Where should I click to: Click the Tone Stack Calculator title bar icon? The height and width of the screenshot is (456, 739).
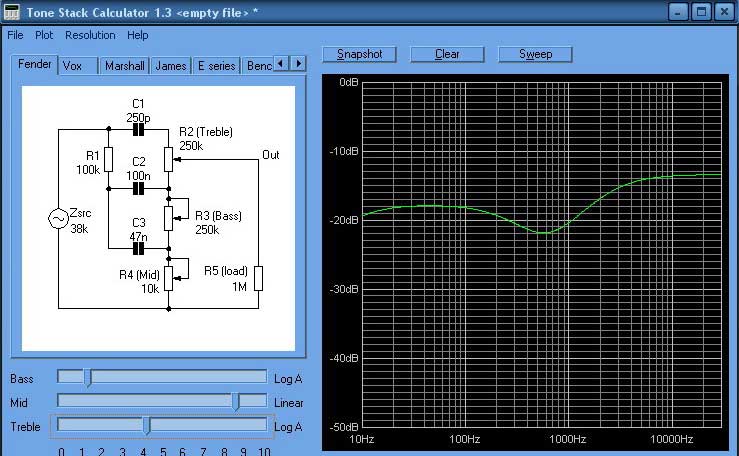click(11, 12)
